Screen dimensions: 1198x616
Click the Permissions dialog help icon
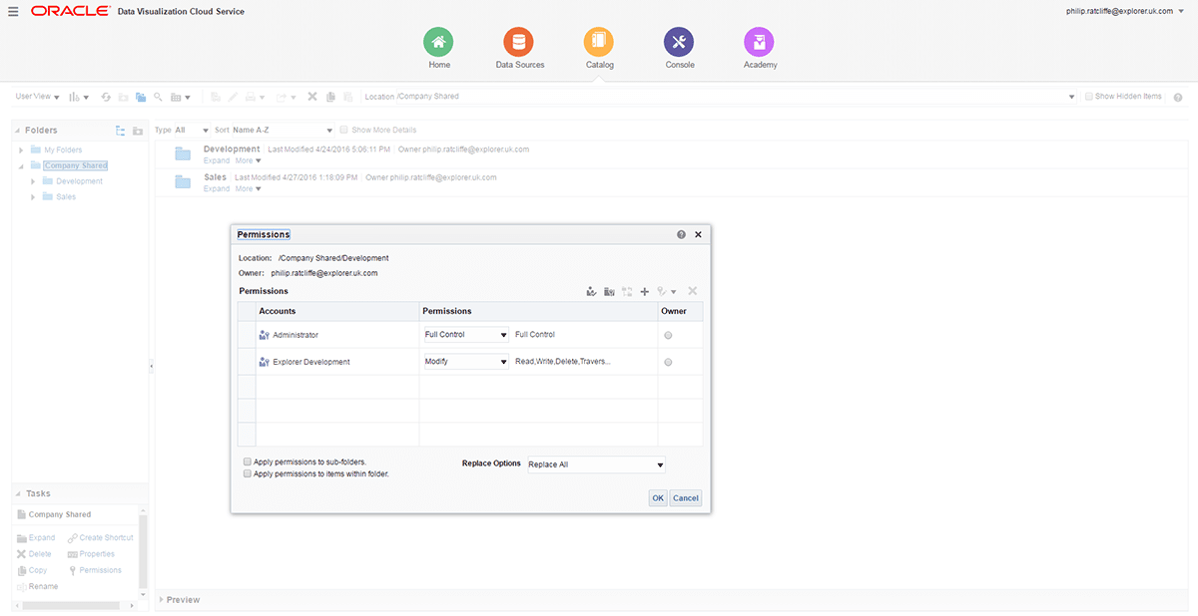682,235
